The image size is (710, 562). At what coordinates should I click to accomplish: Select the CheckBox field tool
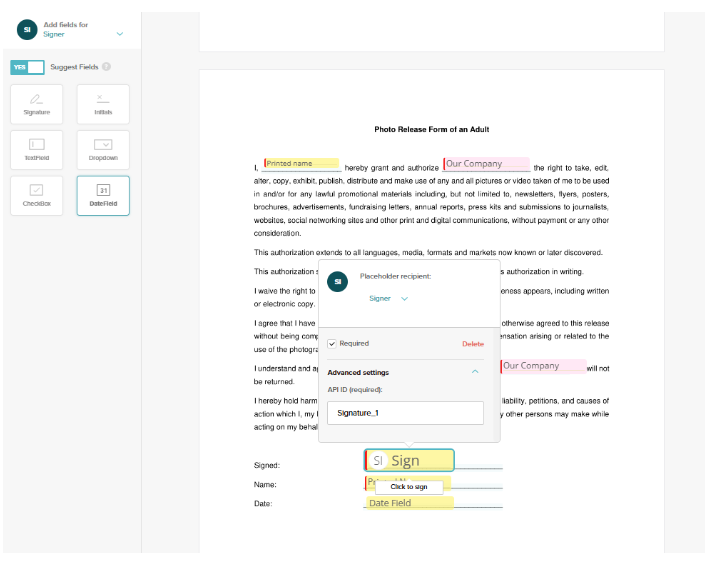coord(36,195)
